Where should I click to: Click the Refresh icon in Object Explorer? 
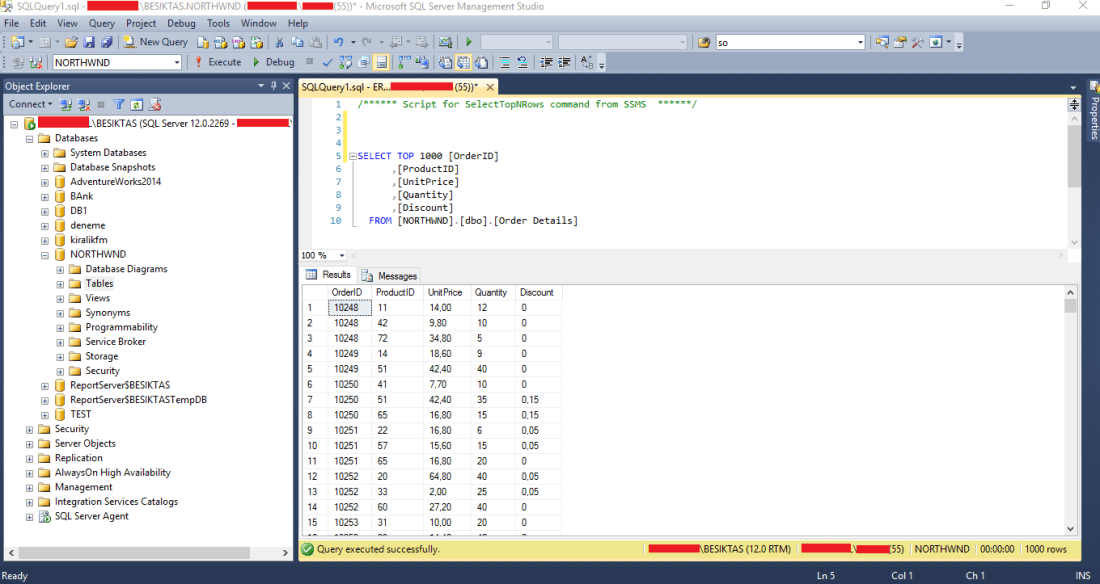(136, 104)
